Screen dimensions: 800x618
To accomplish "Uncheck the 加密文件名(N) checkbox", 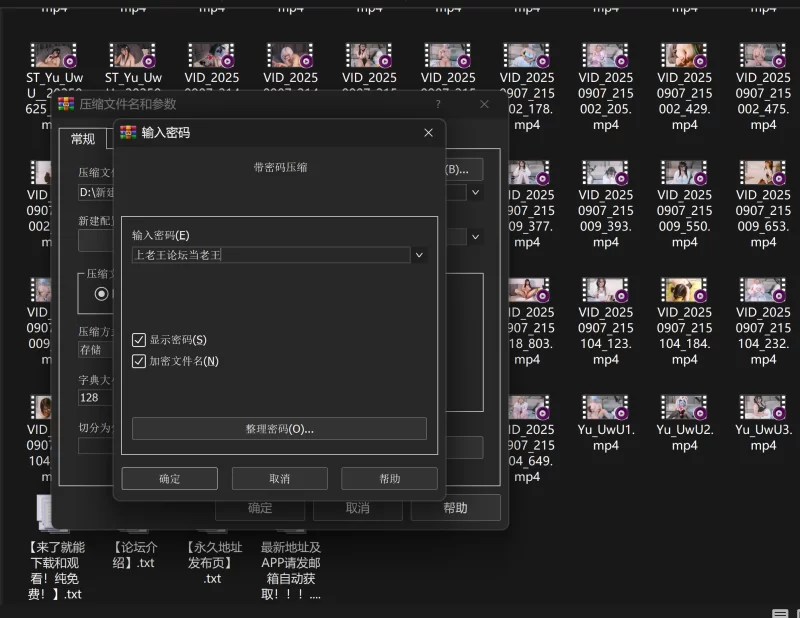I will [x=139, y=361].
